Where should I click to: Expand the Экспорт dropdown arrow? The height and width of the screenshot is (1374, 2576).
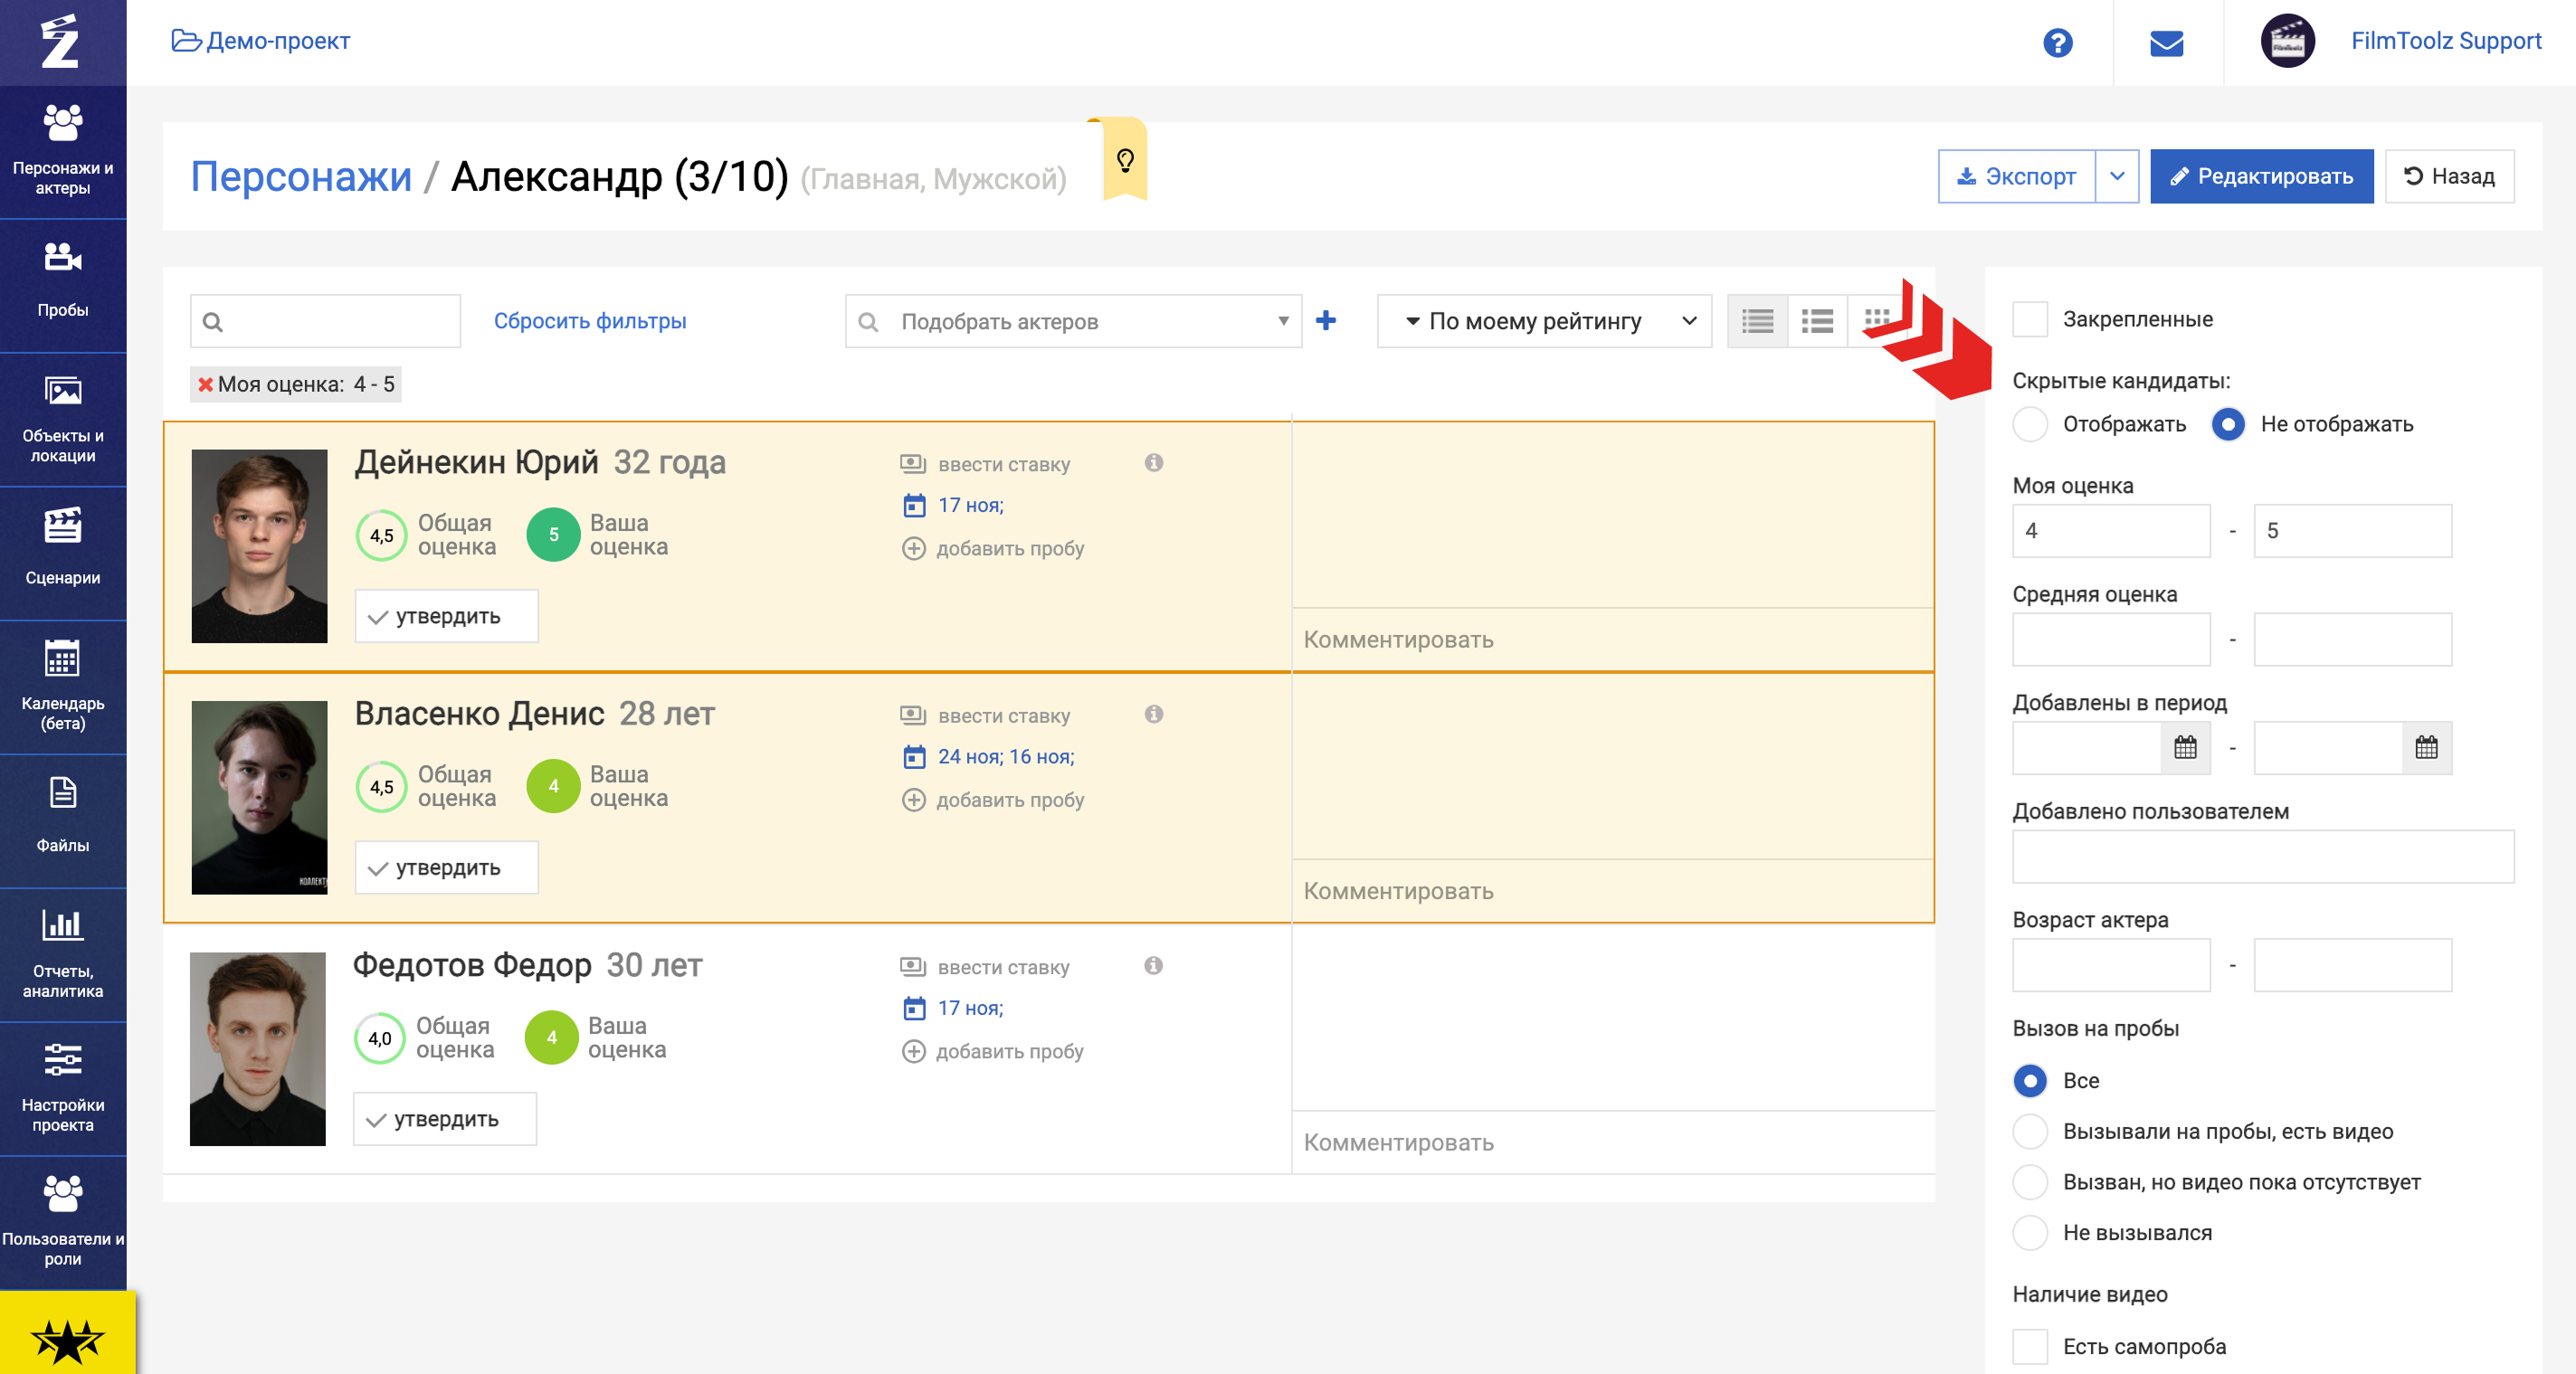pos(2116,176)
